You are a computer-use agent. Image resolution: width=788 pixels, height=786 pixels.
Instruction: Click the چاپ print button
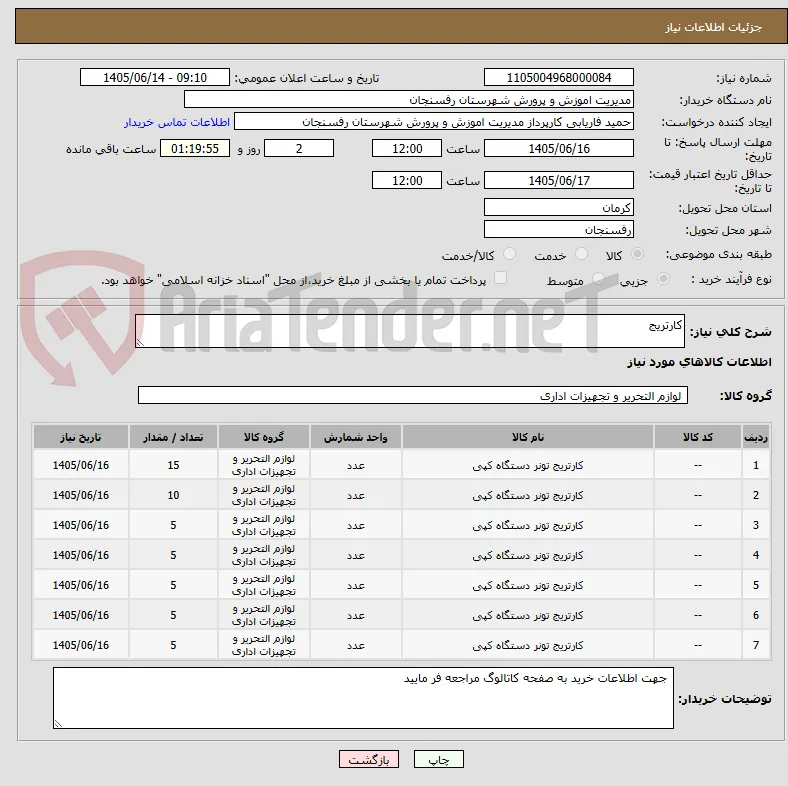tap(438, 759)
